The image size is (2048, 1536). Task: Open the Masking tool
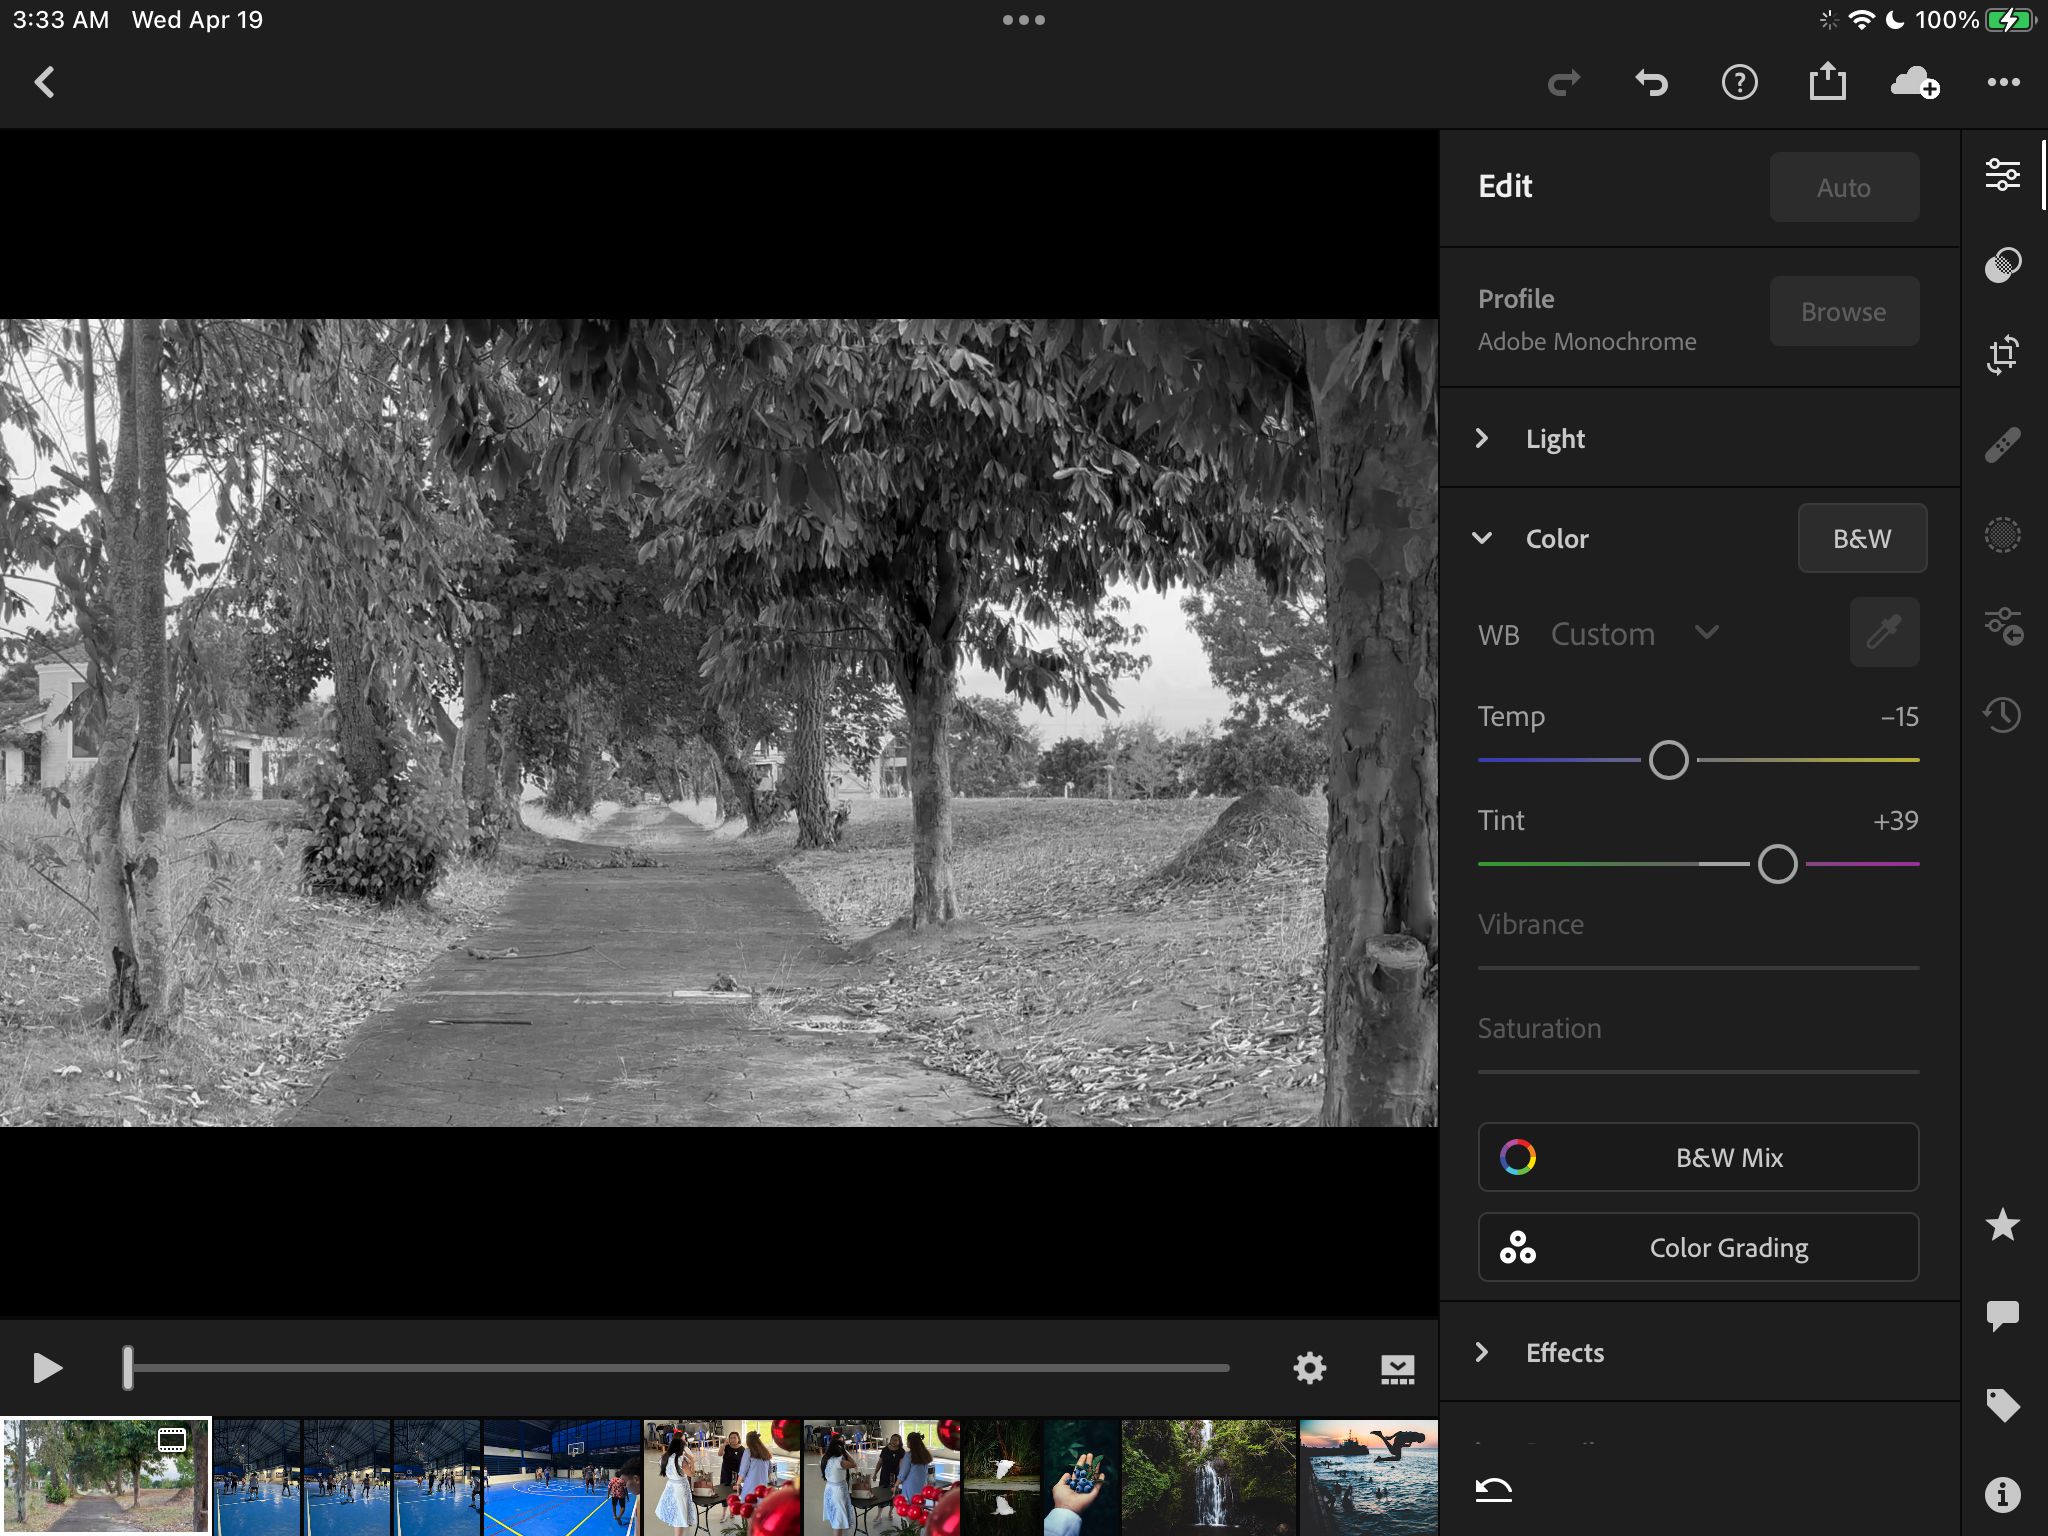[x=2004, y=537]
